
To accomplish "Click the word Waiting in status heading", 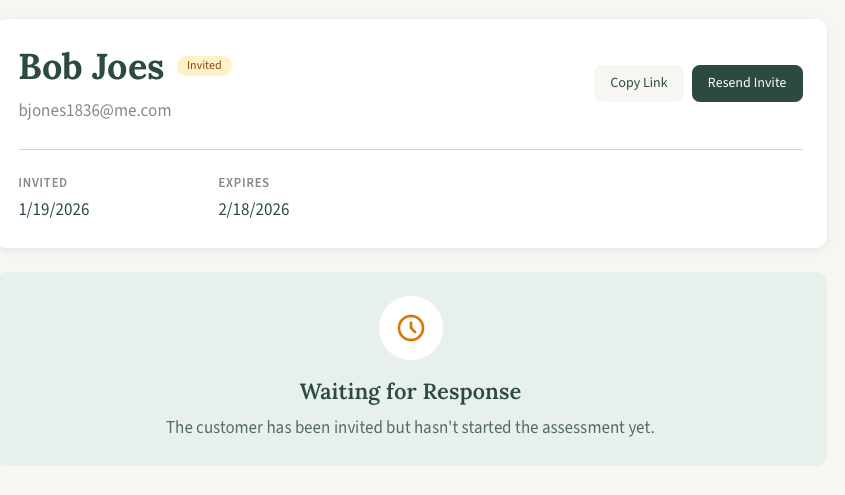I will pyautogui.click(x=340, y=392).
